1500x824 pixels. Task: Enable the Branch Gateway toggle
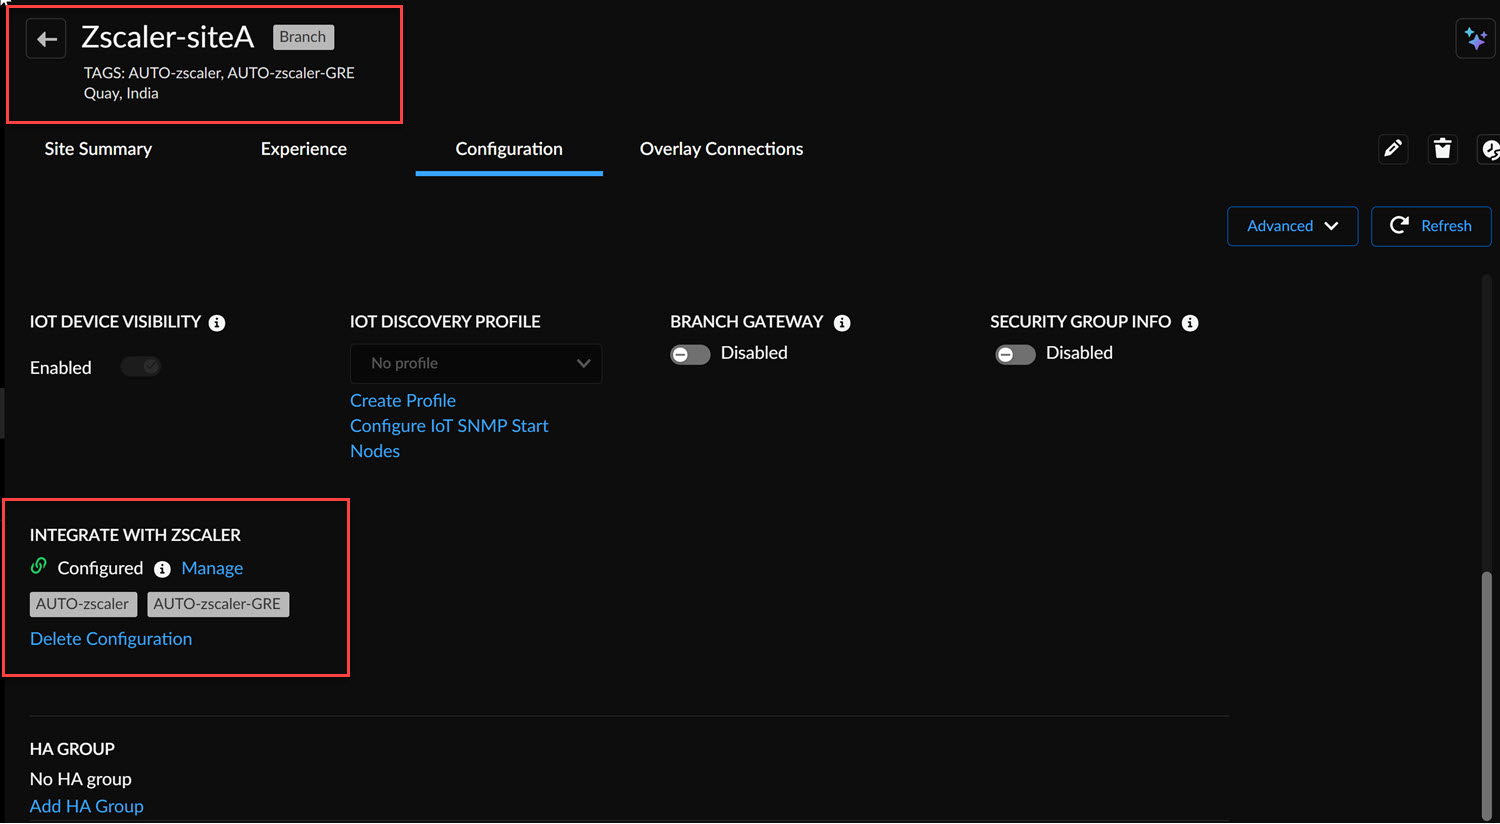[x=690, y=354]
